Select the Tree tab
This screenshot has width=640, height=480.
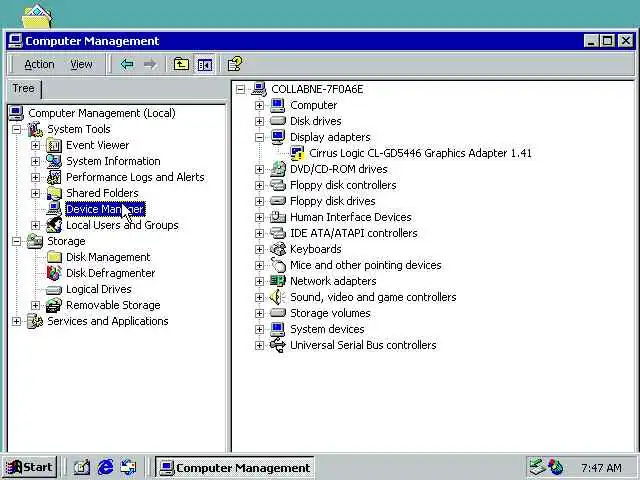(23, 88)
